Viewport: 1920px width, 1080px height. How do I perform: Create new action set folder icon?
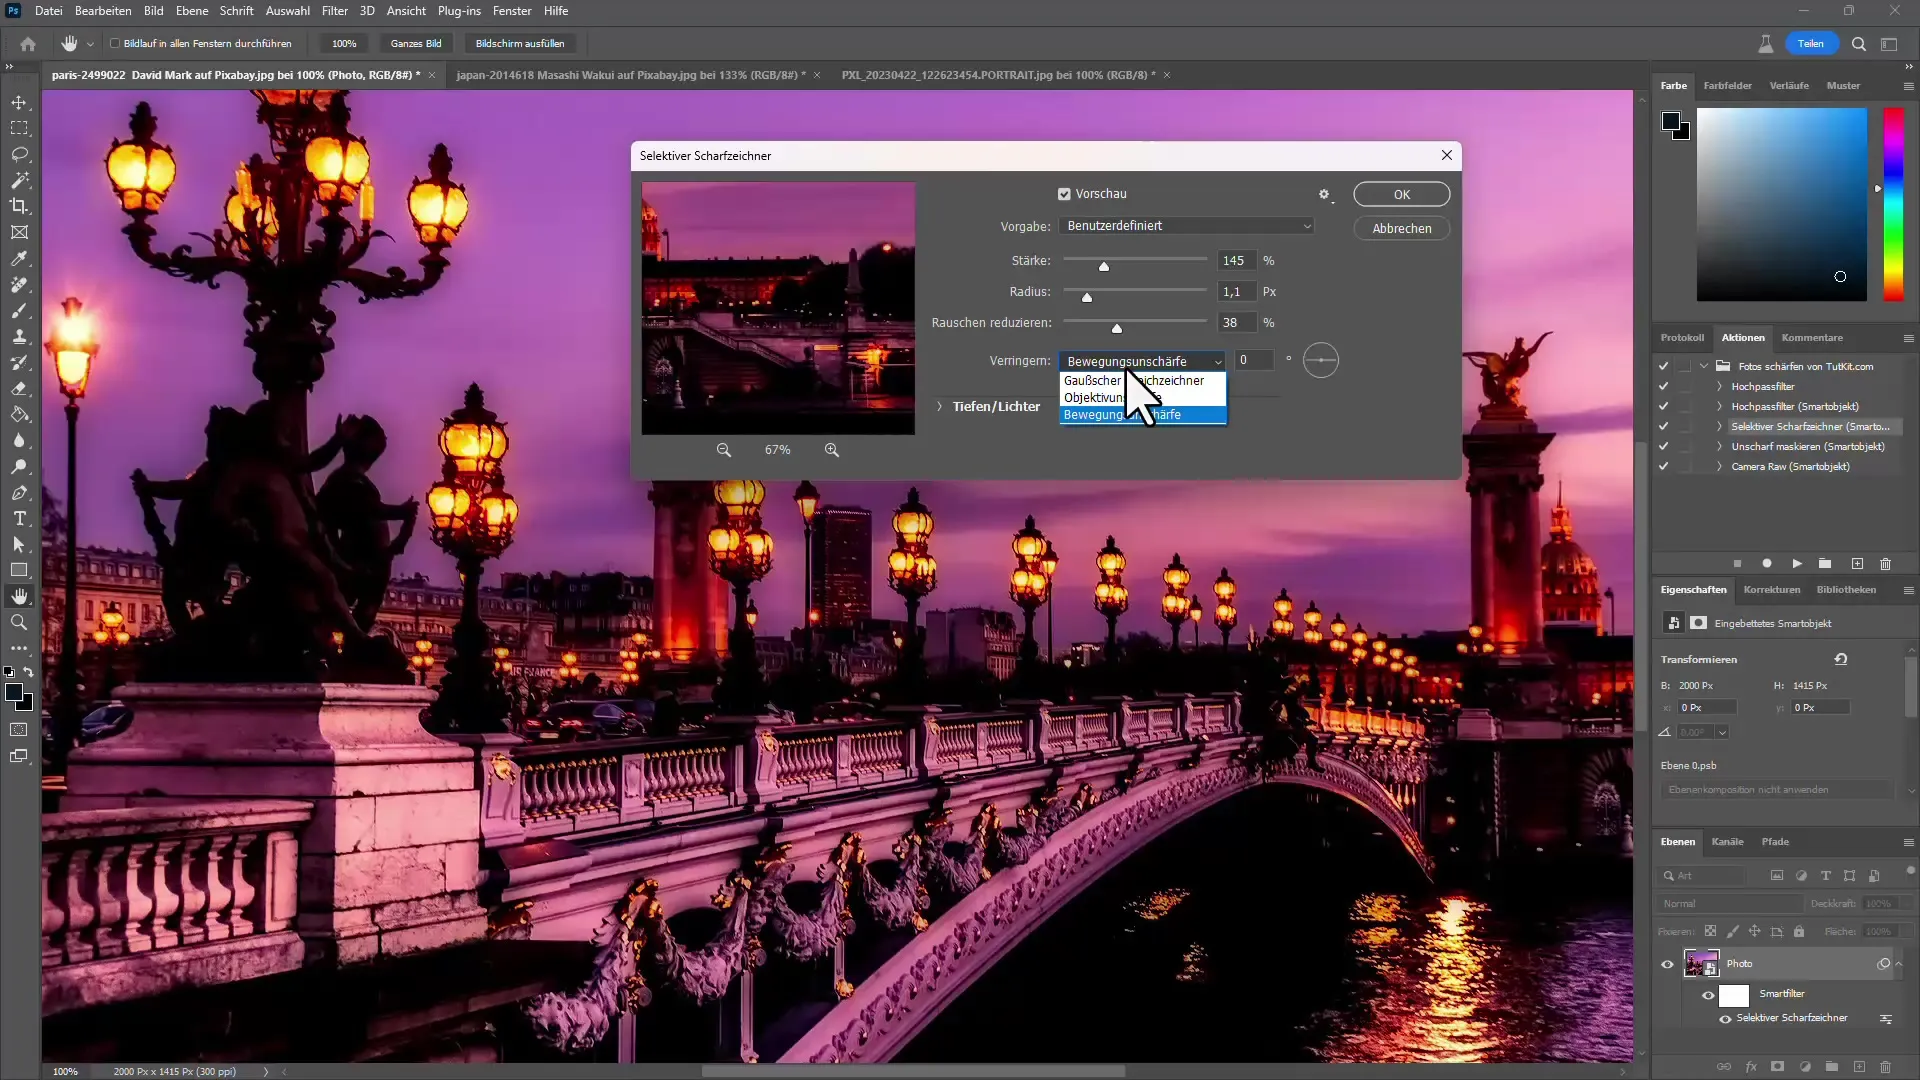pos(1825,564)
